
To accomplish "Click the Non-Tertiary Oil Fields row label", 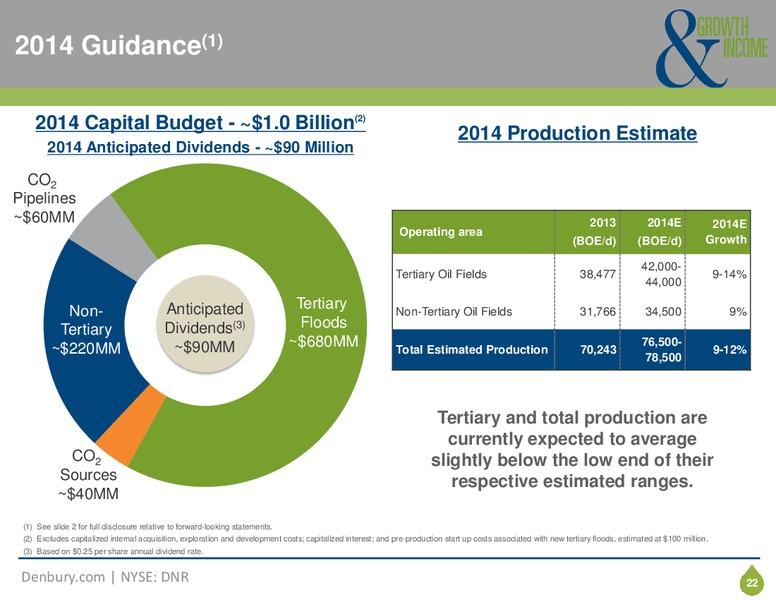I will [454, 311].
